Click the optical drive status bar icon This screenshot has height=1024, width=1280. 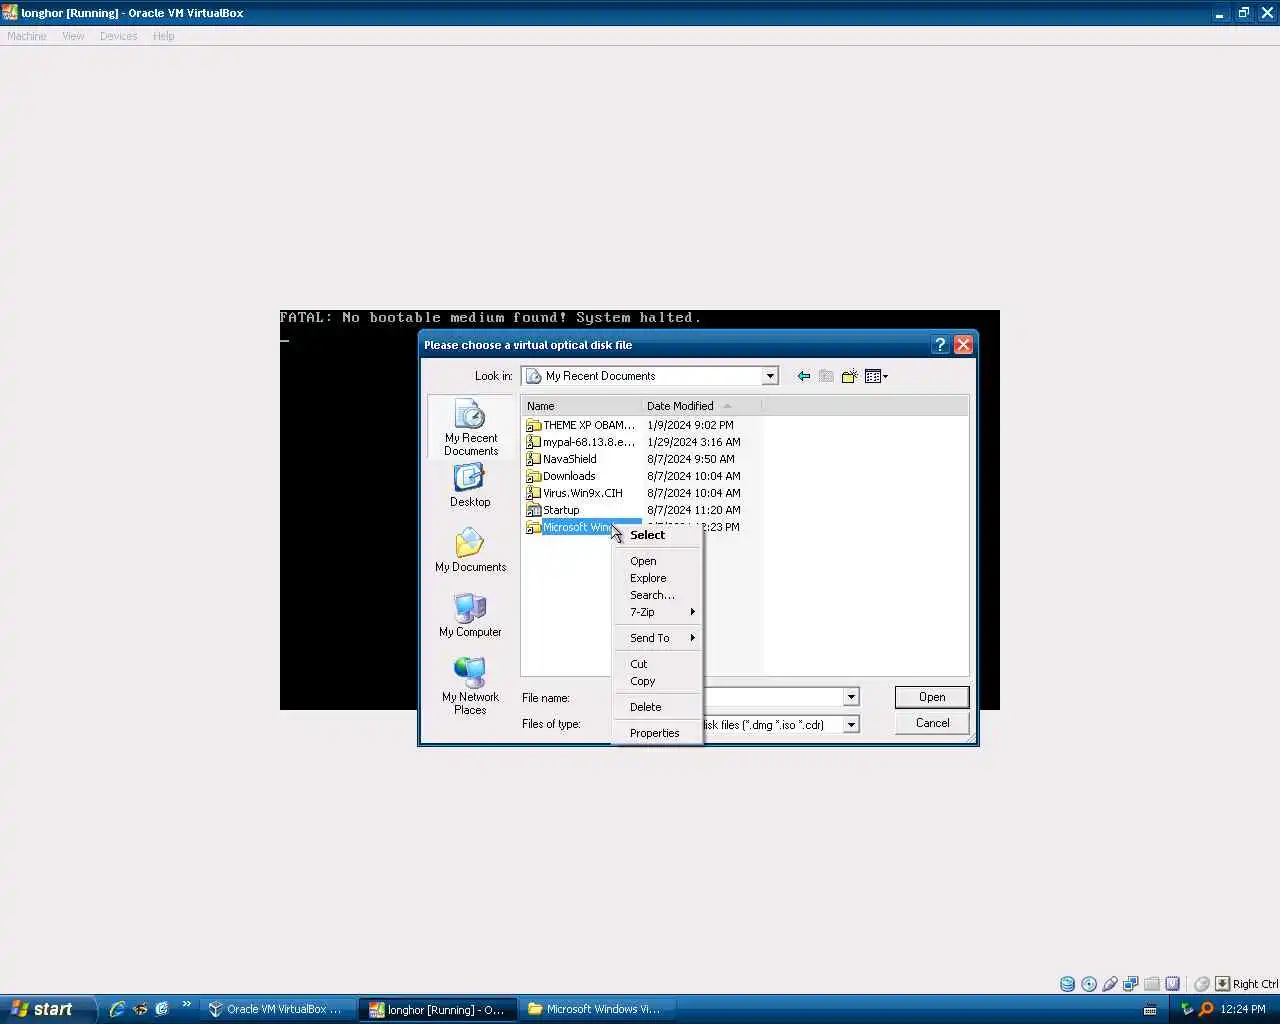pos(1089,984)
